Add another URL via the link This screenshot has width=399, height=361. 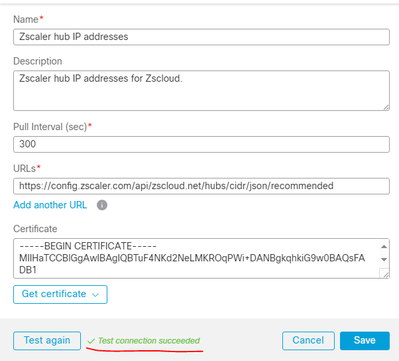50,205
